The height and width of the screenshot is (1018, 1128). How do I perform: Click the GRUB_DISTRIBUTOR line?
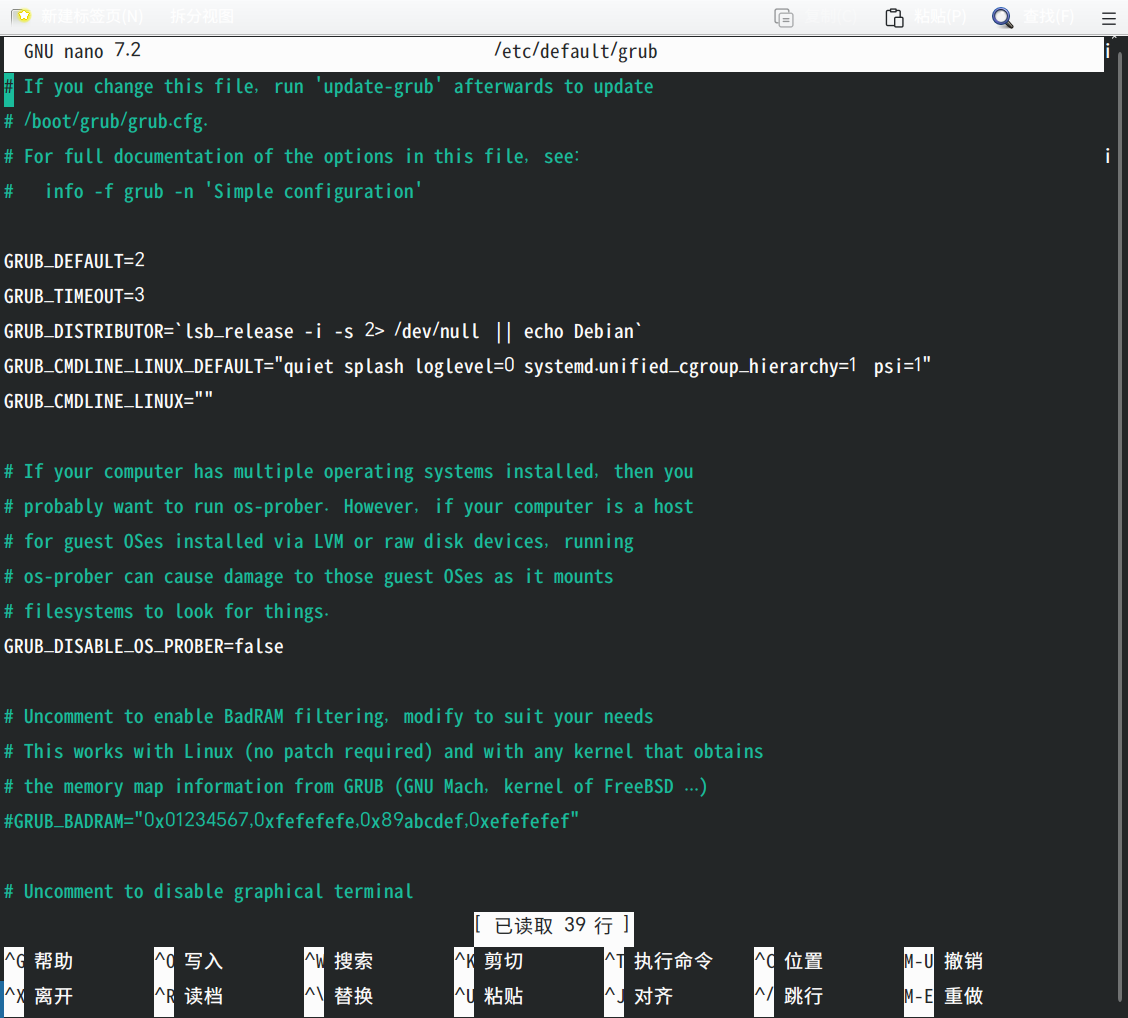322,331
